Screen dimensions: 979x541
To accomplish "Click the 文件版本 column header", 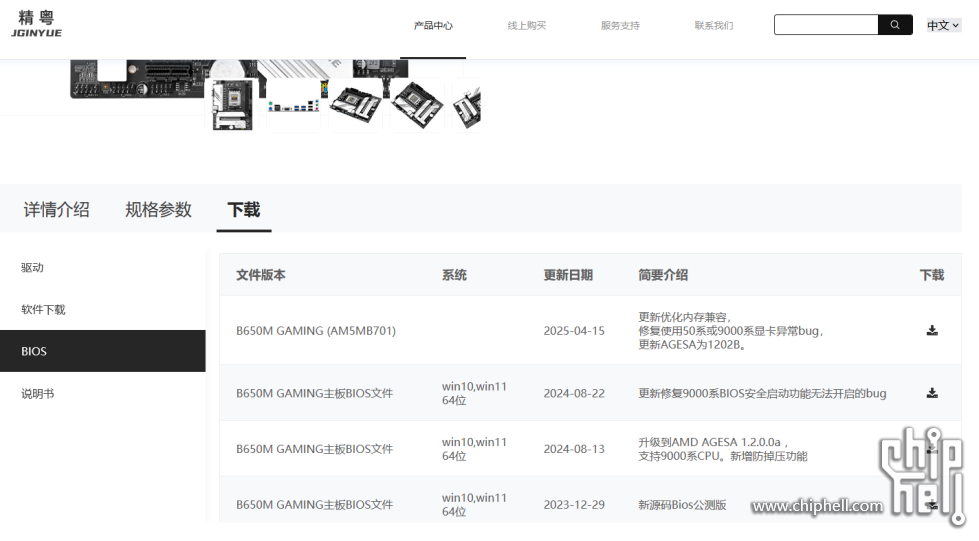I will pos(260,275).
